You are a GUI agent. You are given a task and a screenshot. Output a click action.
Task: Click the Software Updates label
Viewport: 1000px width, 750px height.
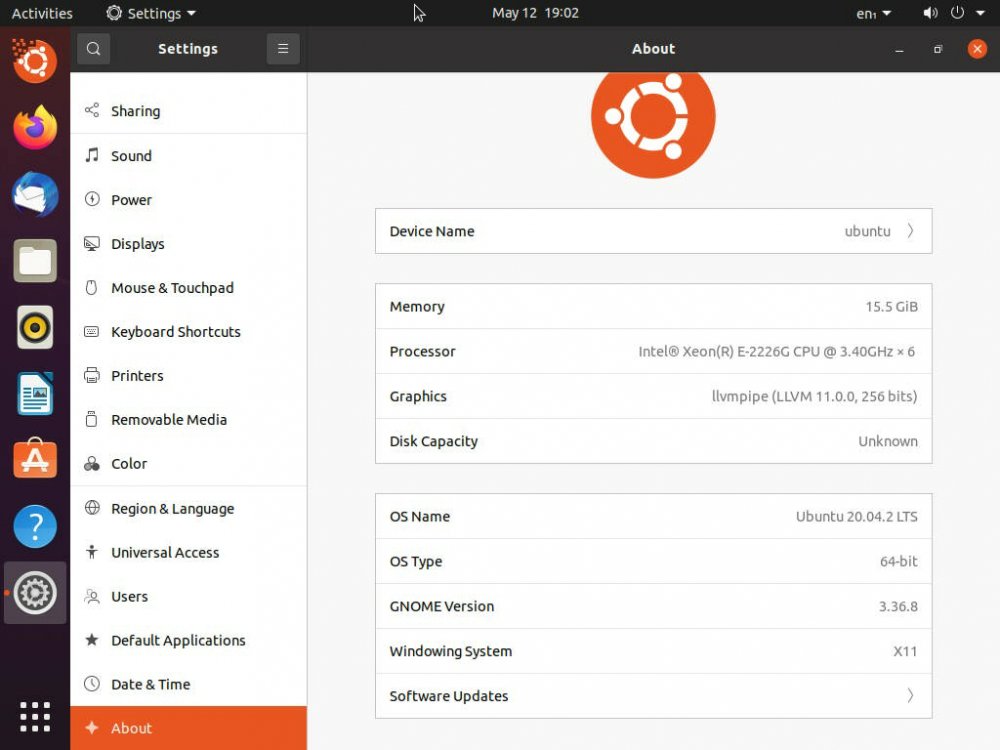click(x=449, y=696)
